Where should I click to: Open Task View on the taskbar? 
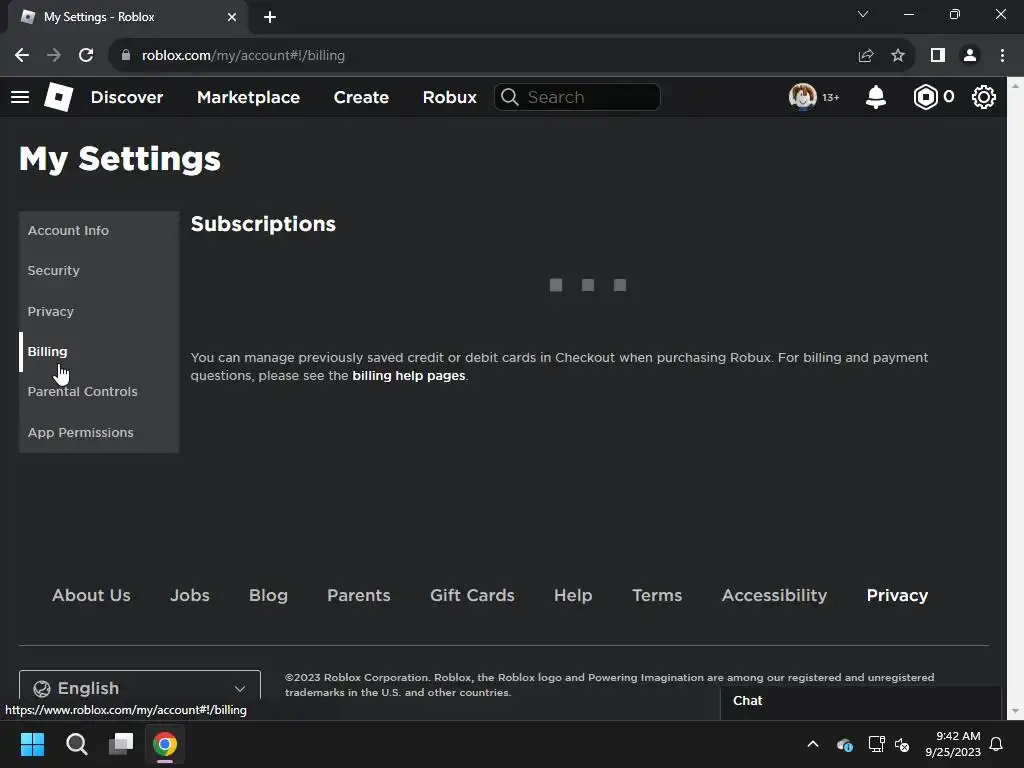tap(121, 744)
